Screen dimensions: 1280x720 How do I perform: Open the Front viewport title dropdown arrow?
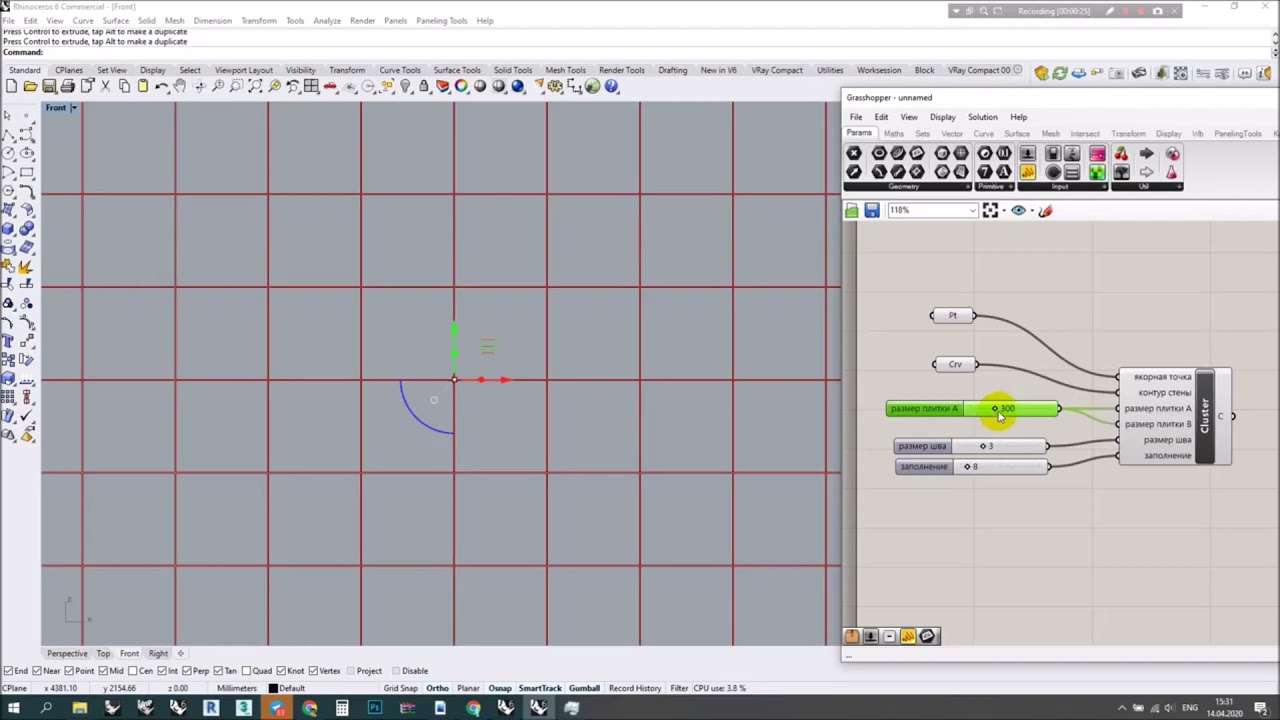point(73,108)
